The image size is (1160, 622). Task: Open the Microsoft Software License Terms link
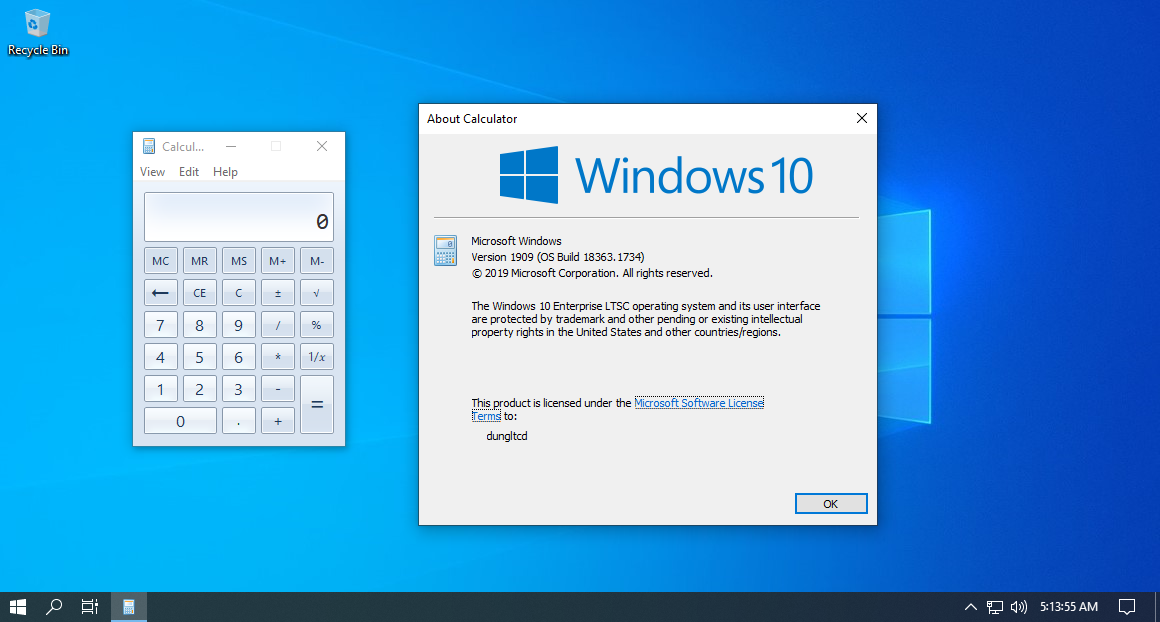tap(698, 403)
